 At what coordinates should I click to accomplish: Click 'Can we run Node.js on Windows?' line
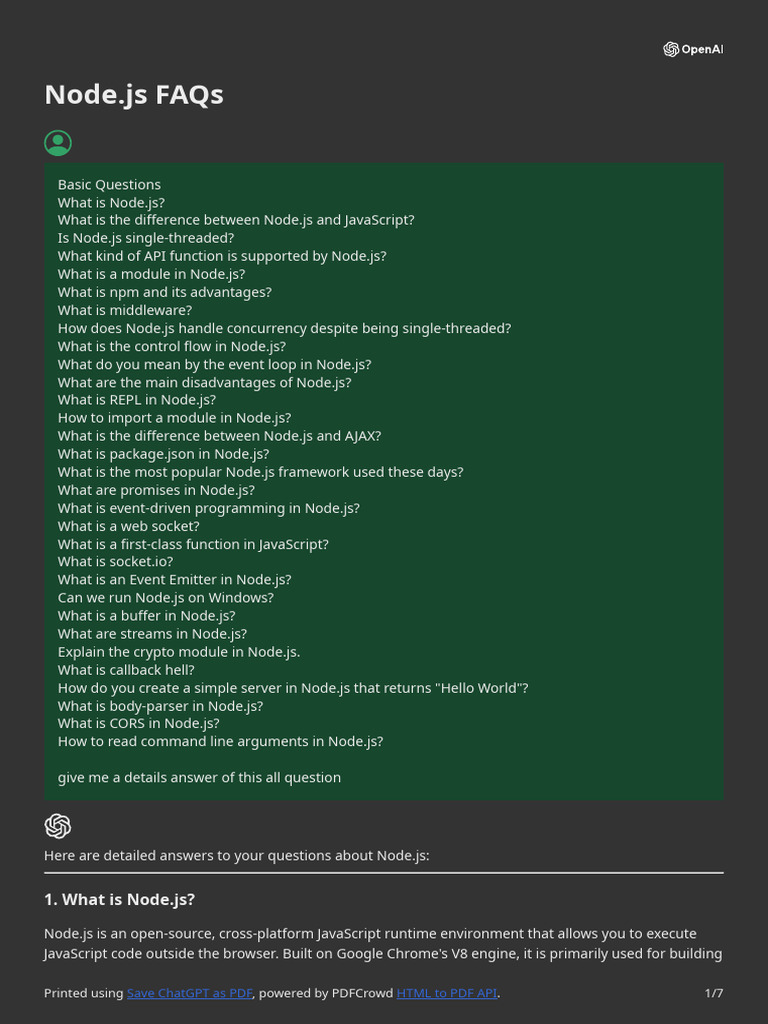point(165,598)
